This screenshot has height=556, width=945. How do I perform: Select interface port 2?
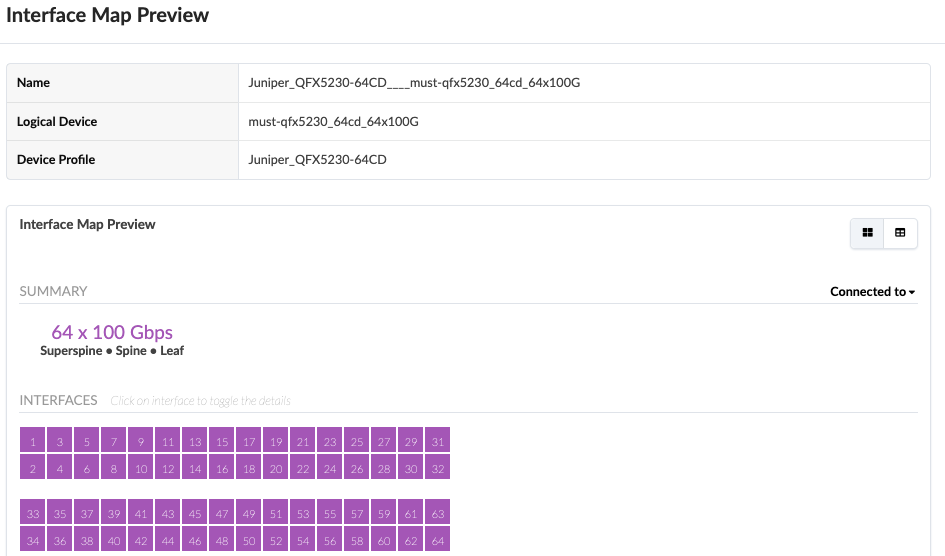[x=33, y=467]
